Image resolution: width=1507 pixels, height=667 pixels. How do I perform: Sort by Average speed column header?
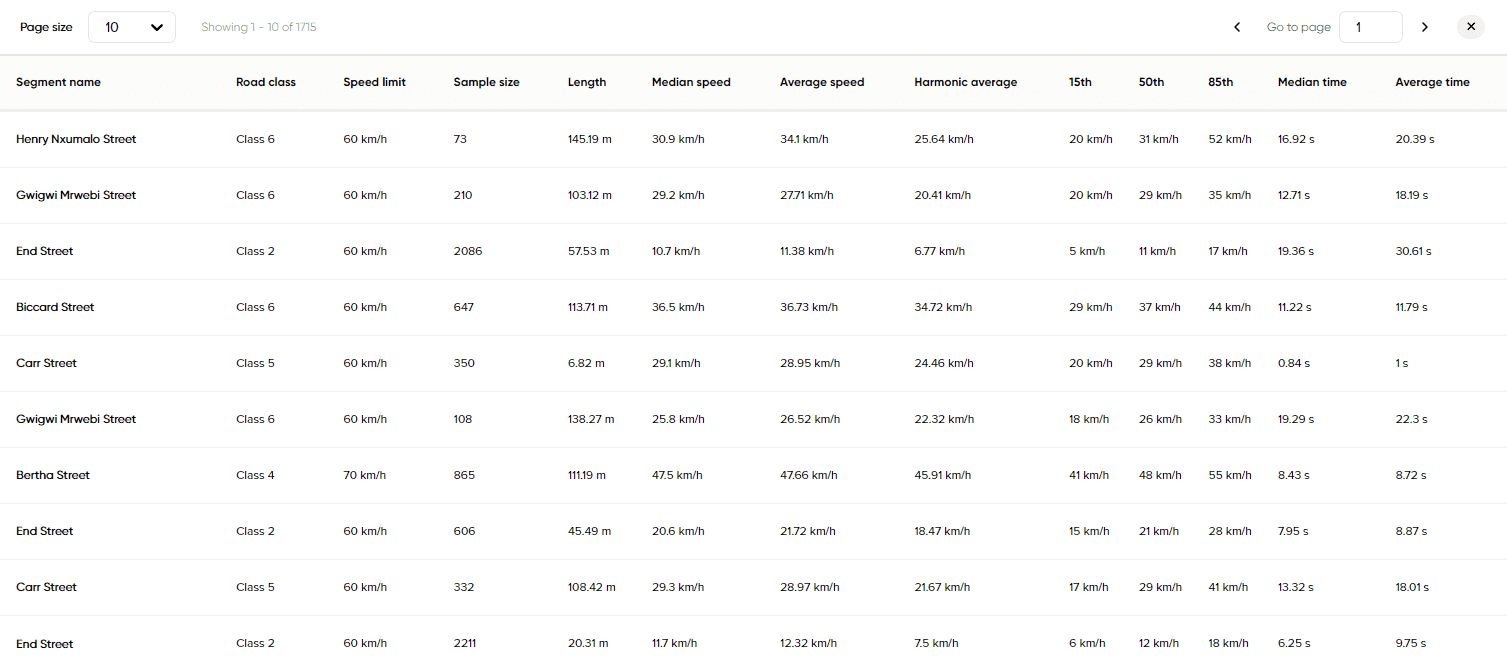coord(822,82)
